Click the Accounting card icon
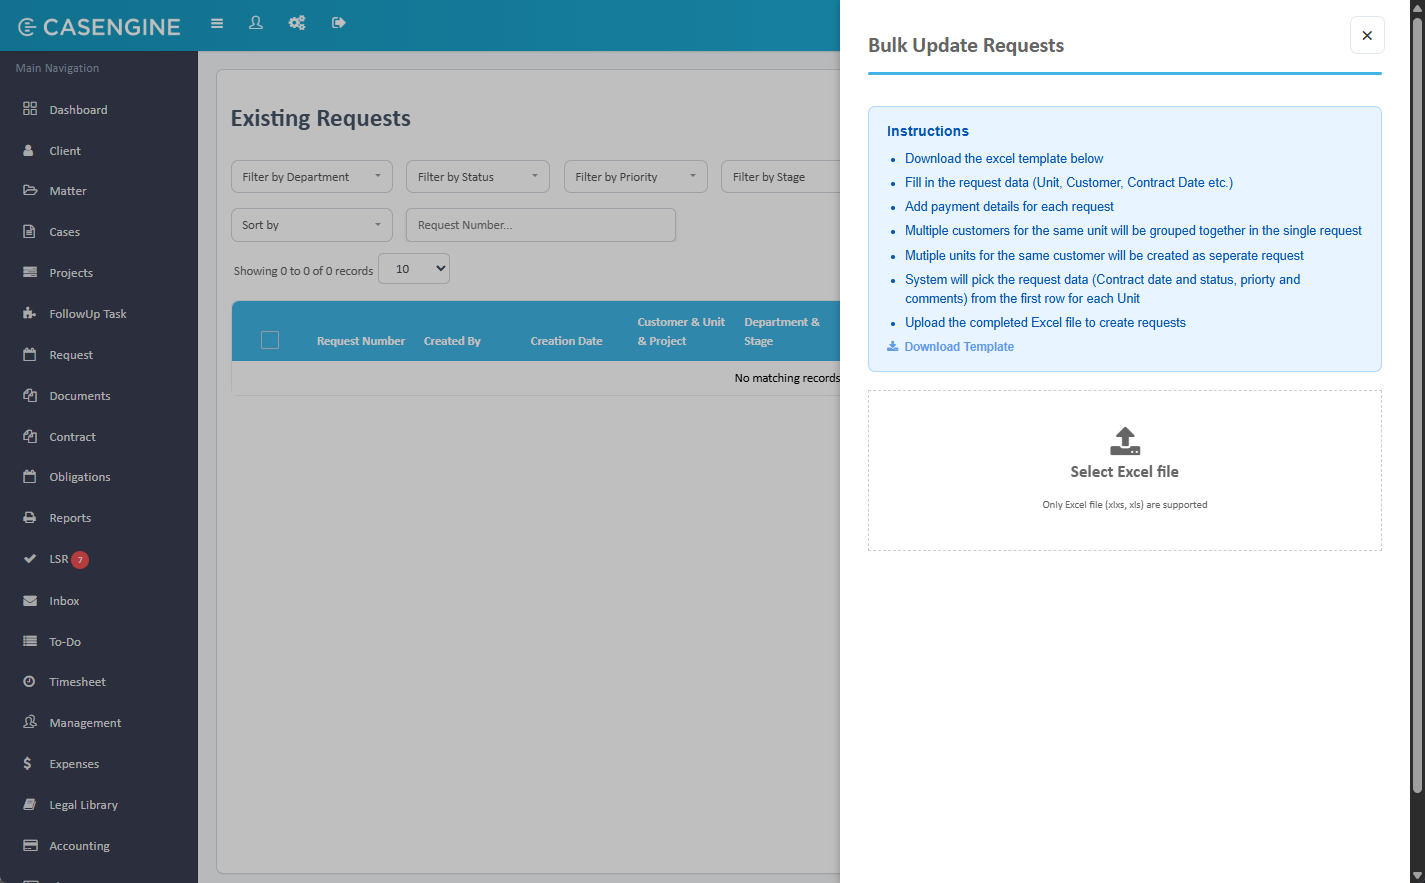This screenshot has width=1425, height=883. coord(30,845)
